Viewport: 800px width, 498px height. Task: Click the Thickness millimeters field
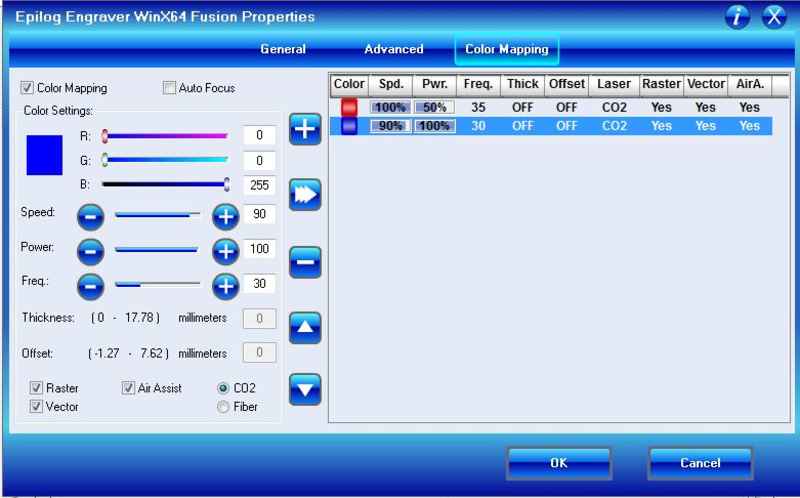pos(259,318)
